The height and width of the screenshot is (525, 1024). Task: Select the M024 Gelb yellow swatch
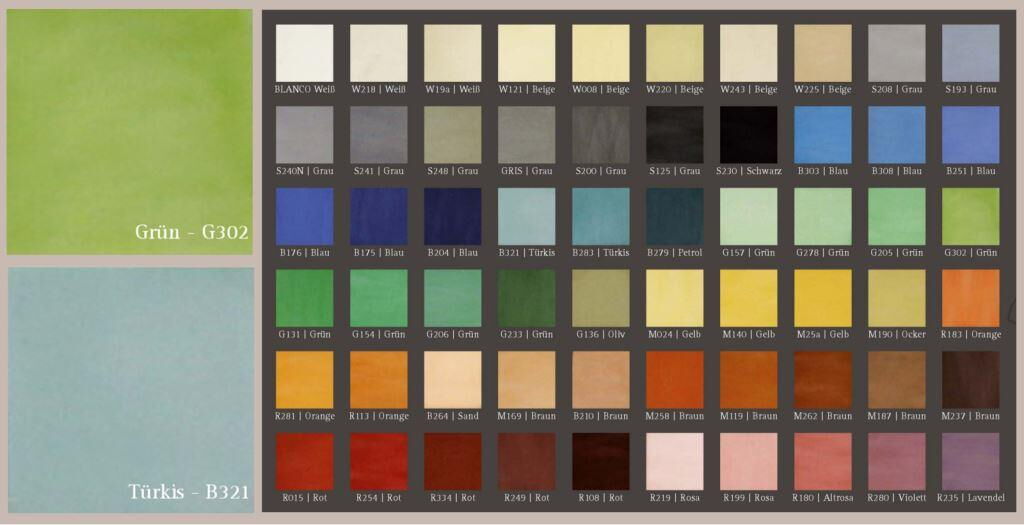[x=674, y=298]
